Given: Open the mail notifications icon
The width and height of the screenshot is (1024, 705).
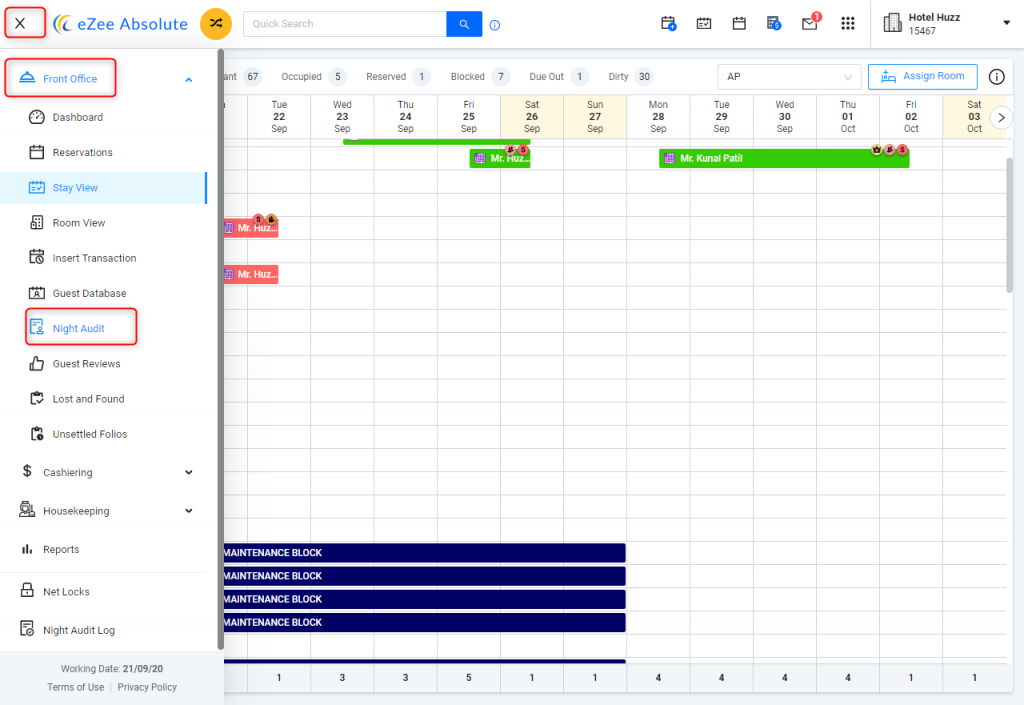Looking at the screenshot, I should (810, 23).
